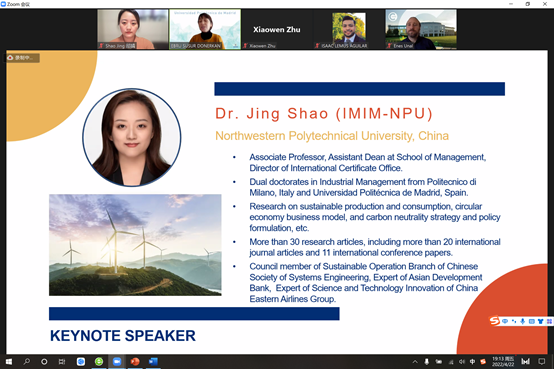
Task: Switch Sogou punctuation mode
Action: pos(513,321)
